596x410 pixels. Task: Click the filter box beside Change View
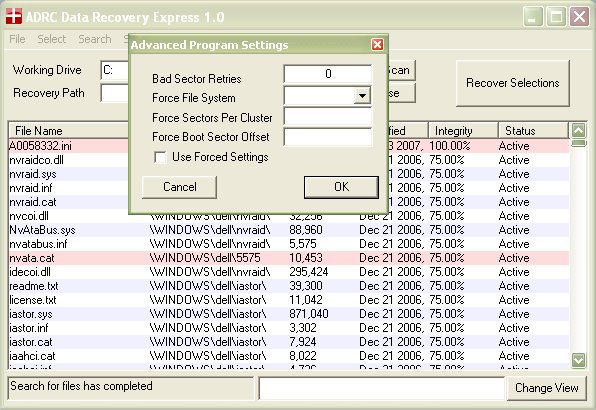381,388
